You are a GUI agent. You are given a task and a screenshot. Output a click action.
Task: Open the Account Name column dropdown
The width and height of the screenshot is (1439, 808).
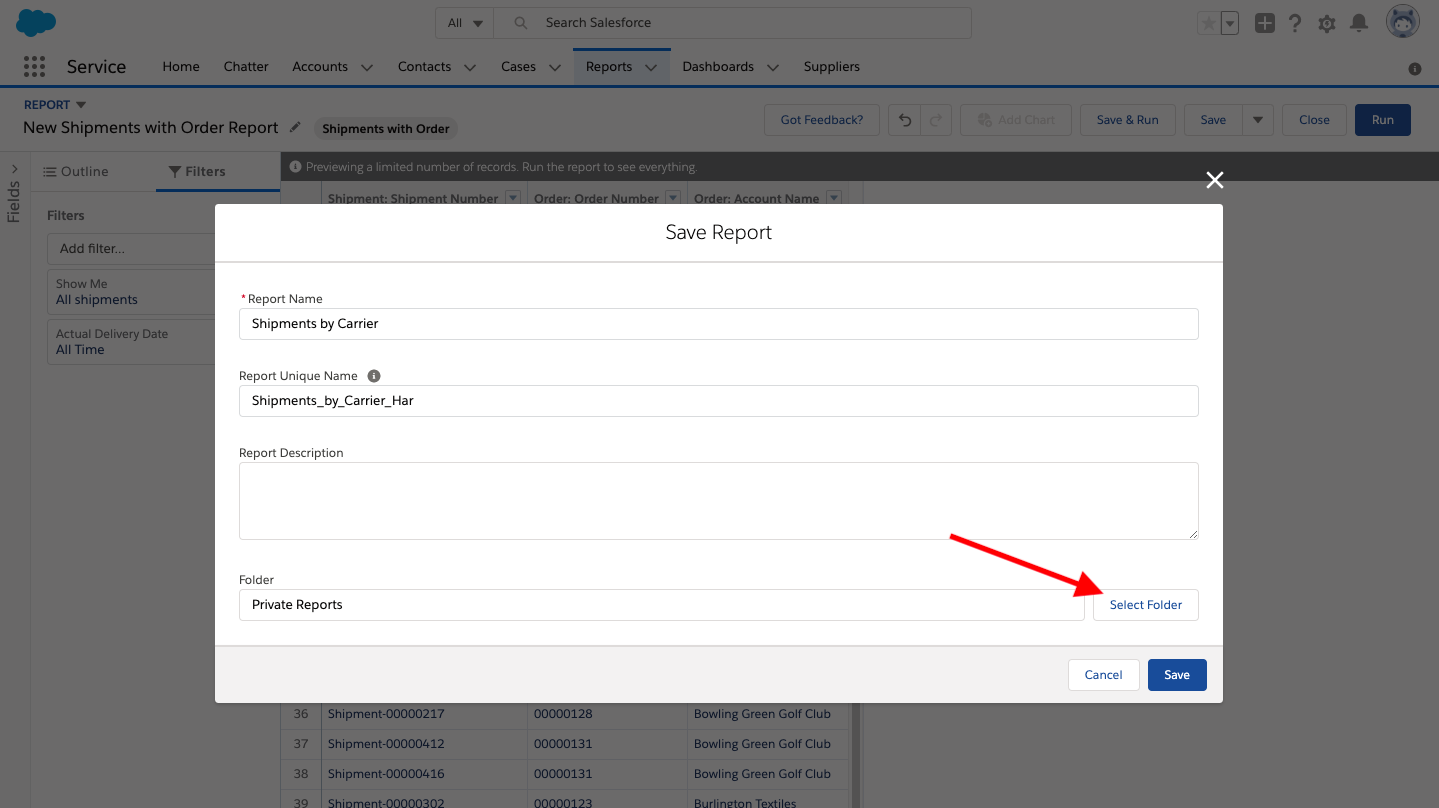point(834,198)
